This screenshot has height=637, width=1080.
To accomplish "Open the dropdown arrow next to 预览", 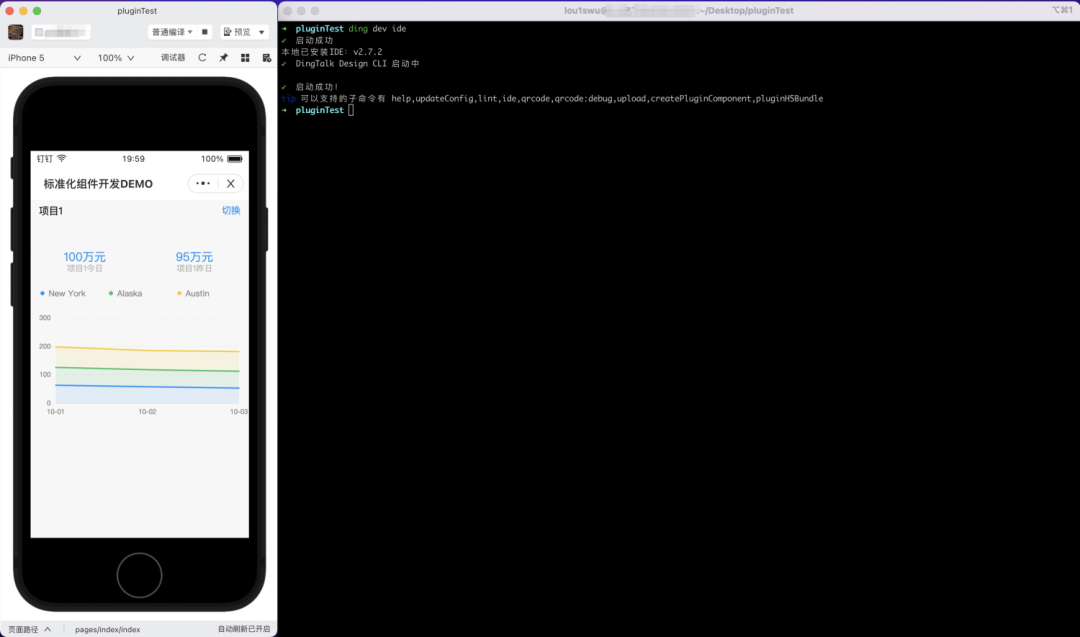I will pos(262,32).
